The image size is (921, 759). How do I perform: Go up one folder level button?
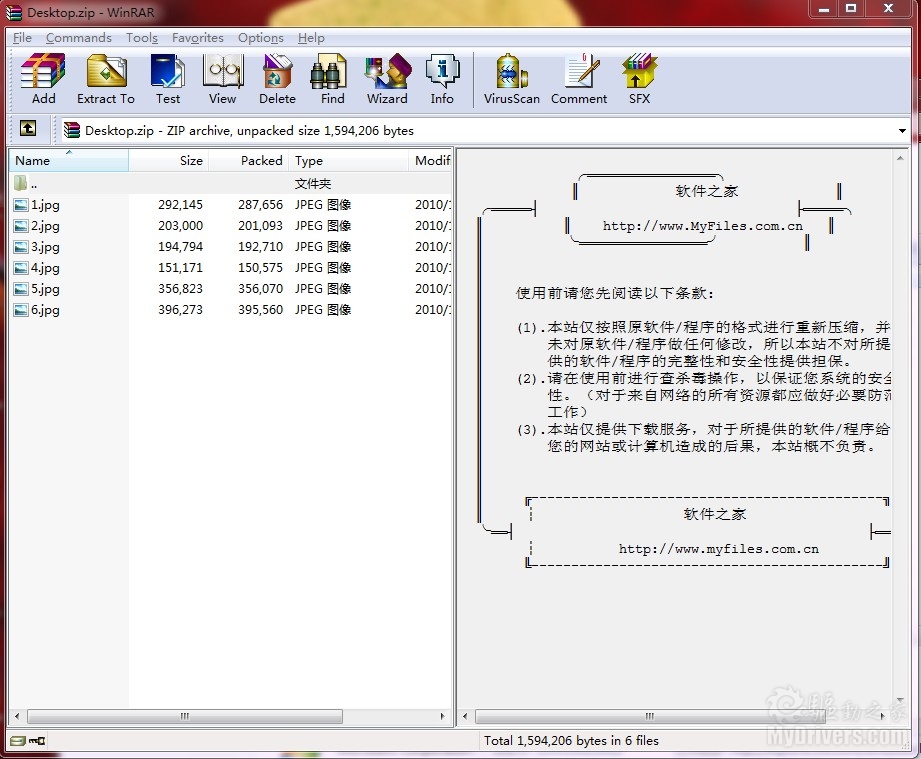[28, 129]
